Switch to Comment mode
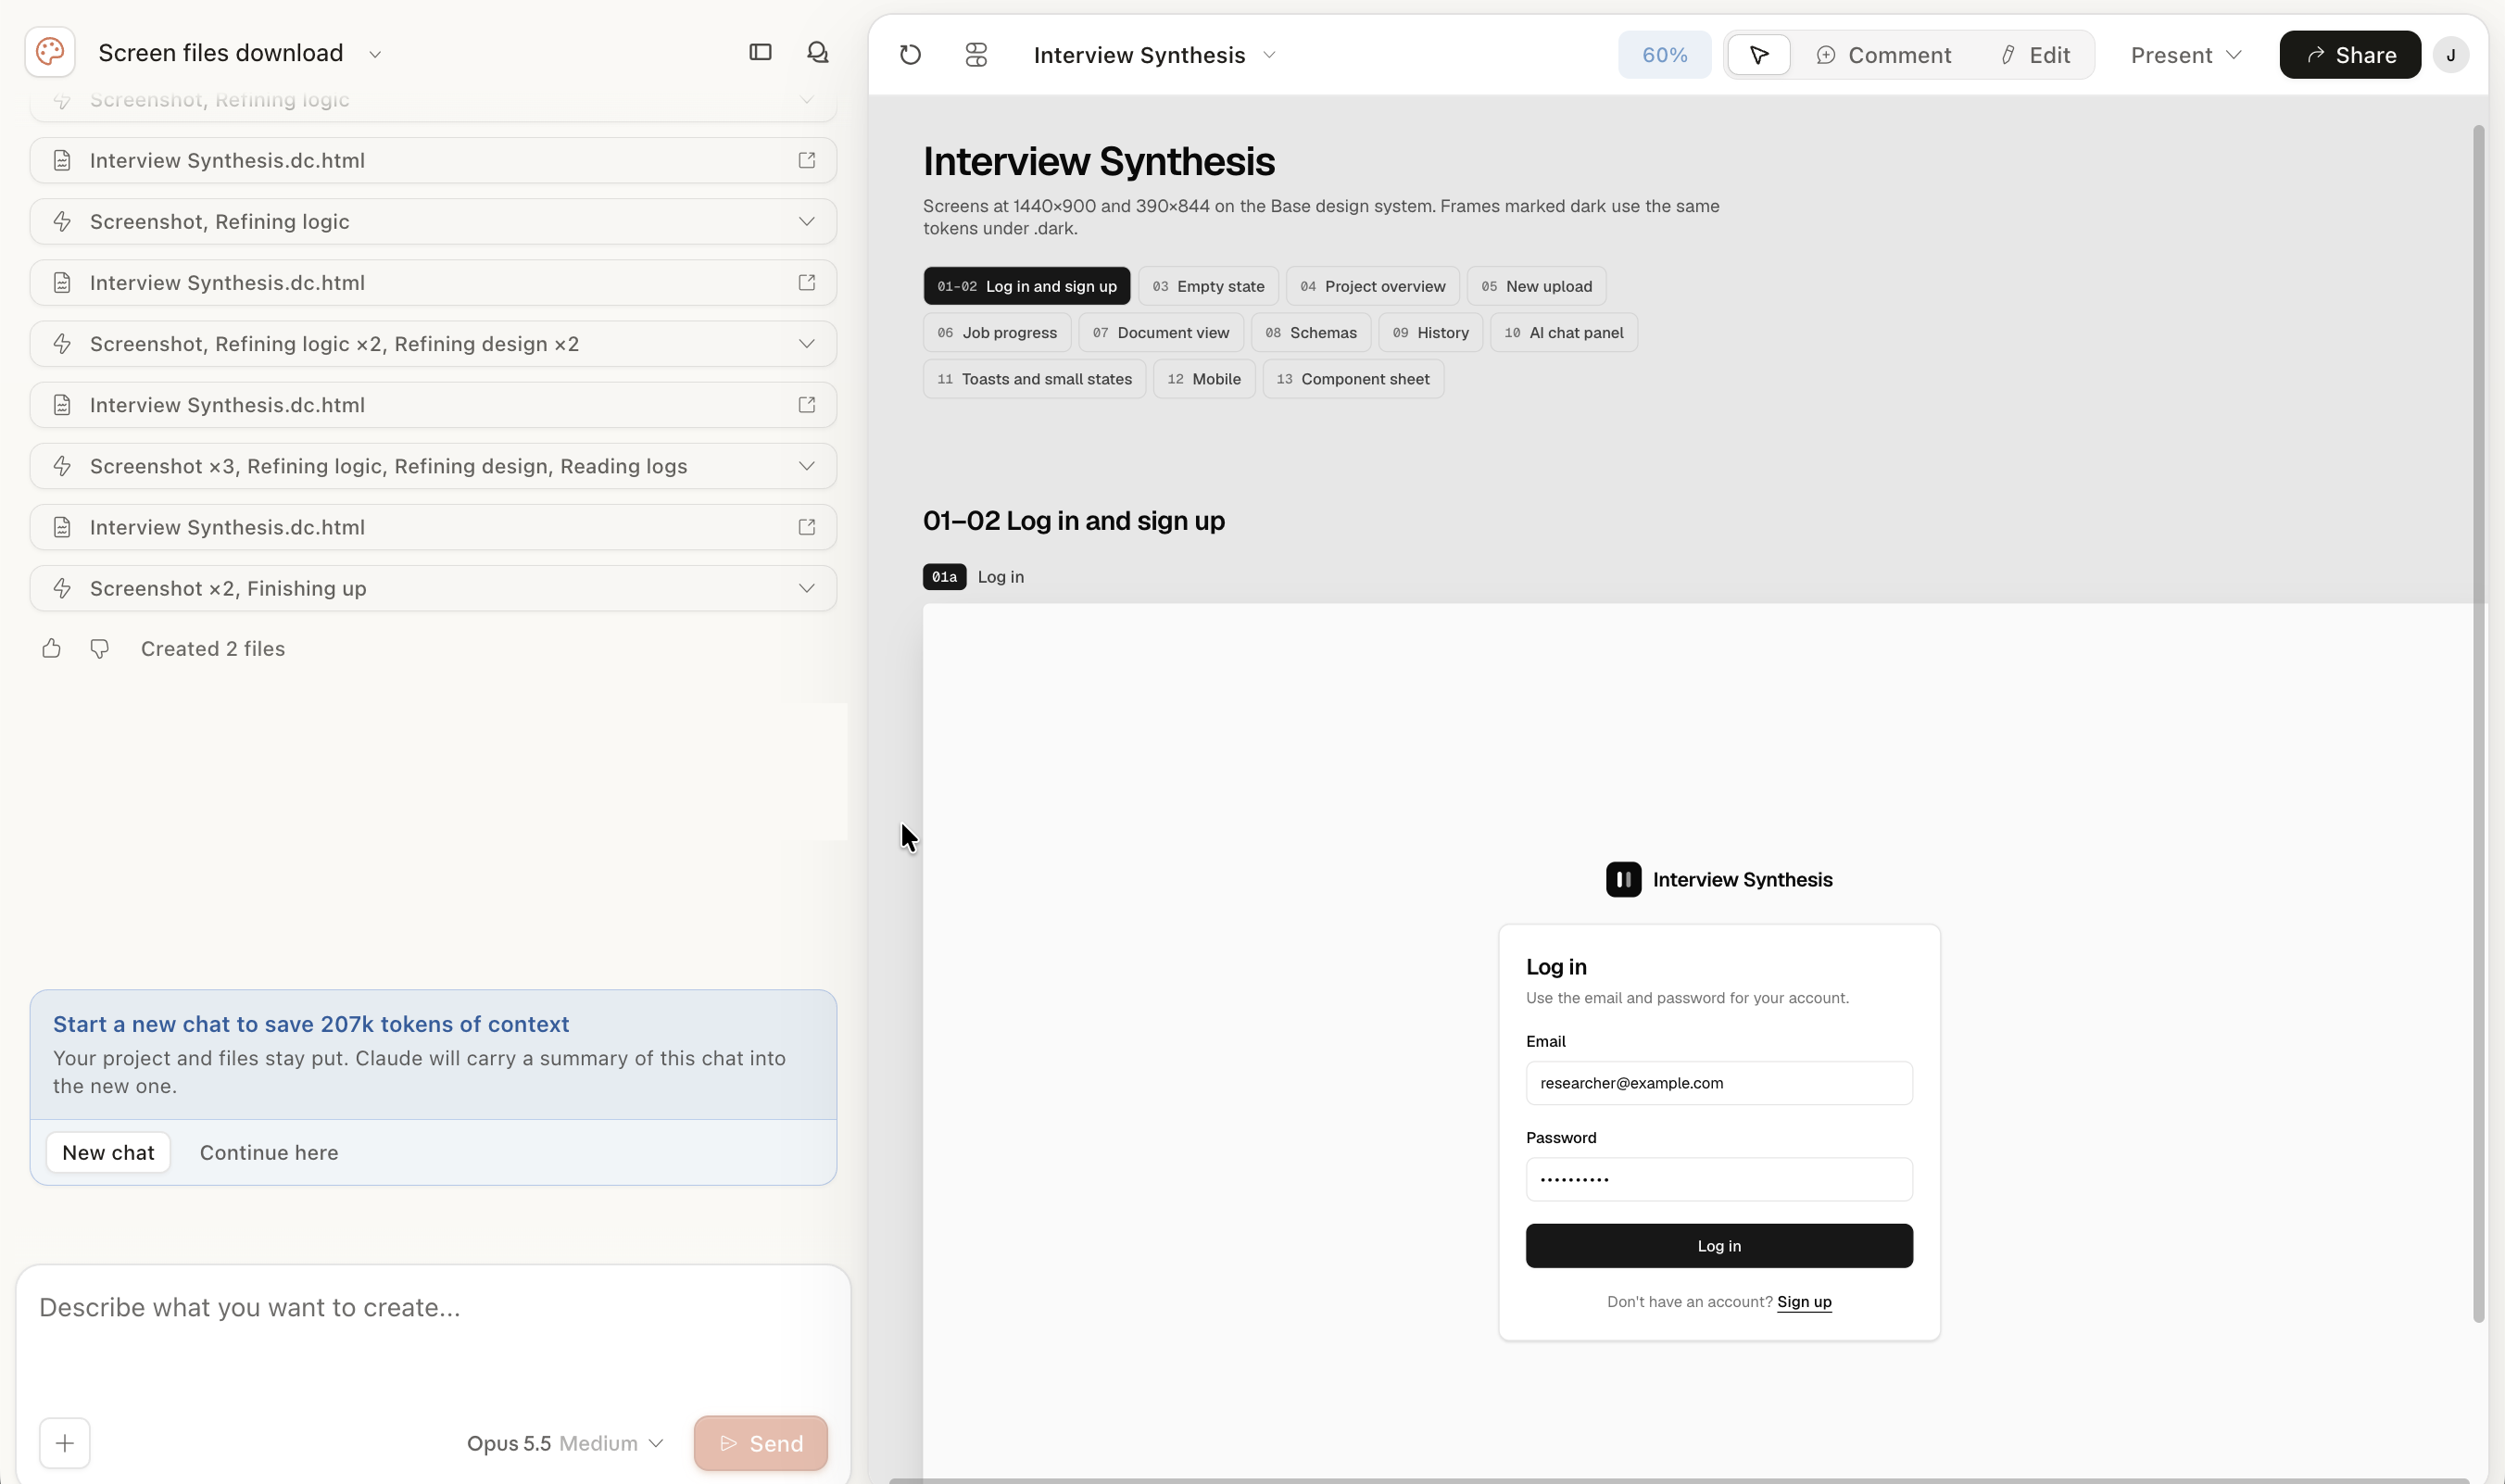The height and width of the screenshot is (1484, 2505). pos(1883,55)
